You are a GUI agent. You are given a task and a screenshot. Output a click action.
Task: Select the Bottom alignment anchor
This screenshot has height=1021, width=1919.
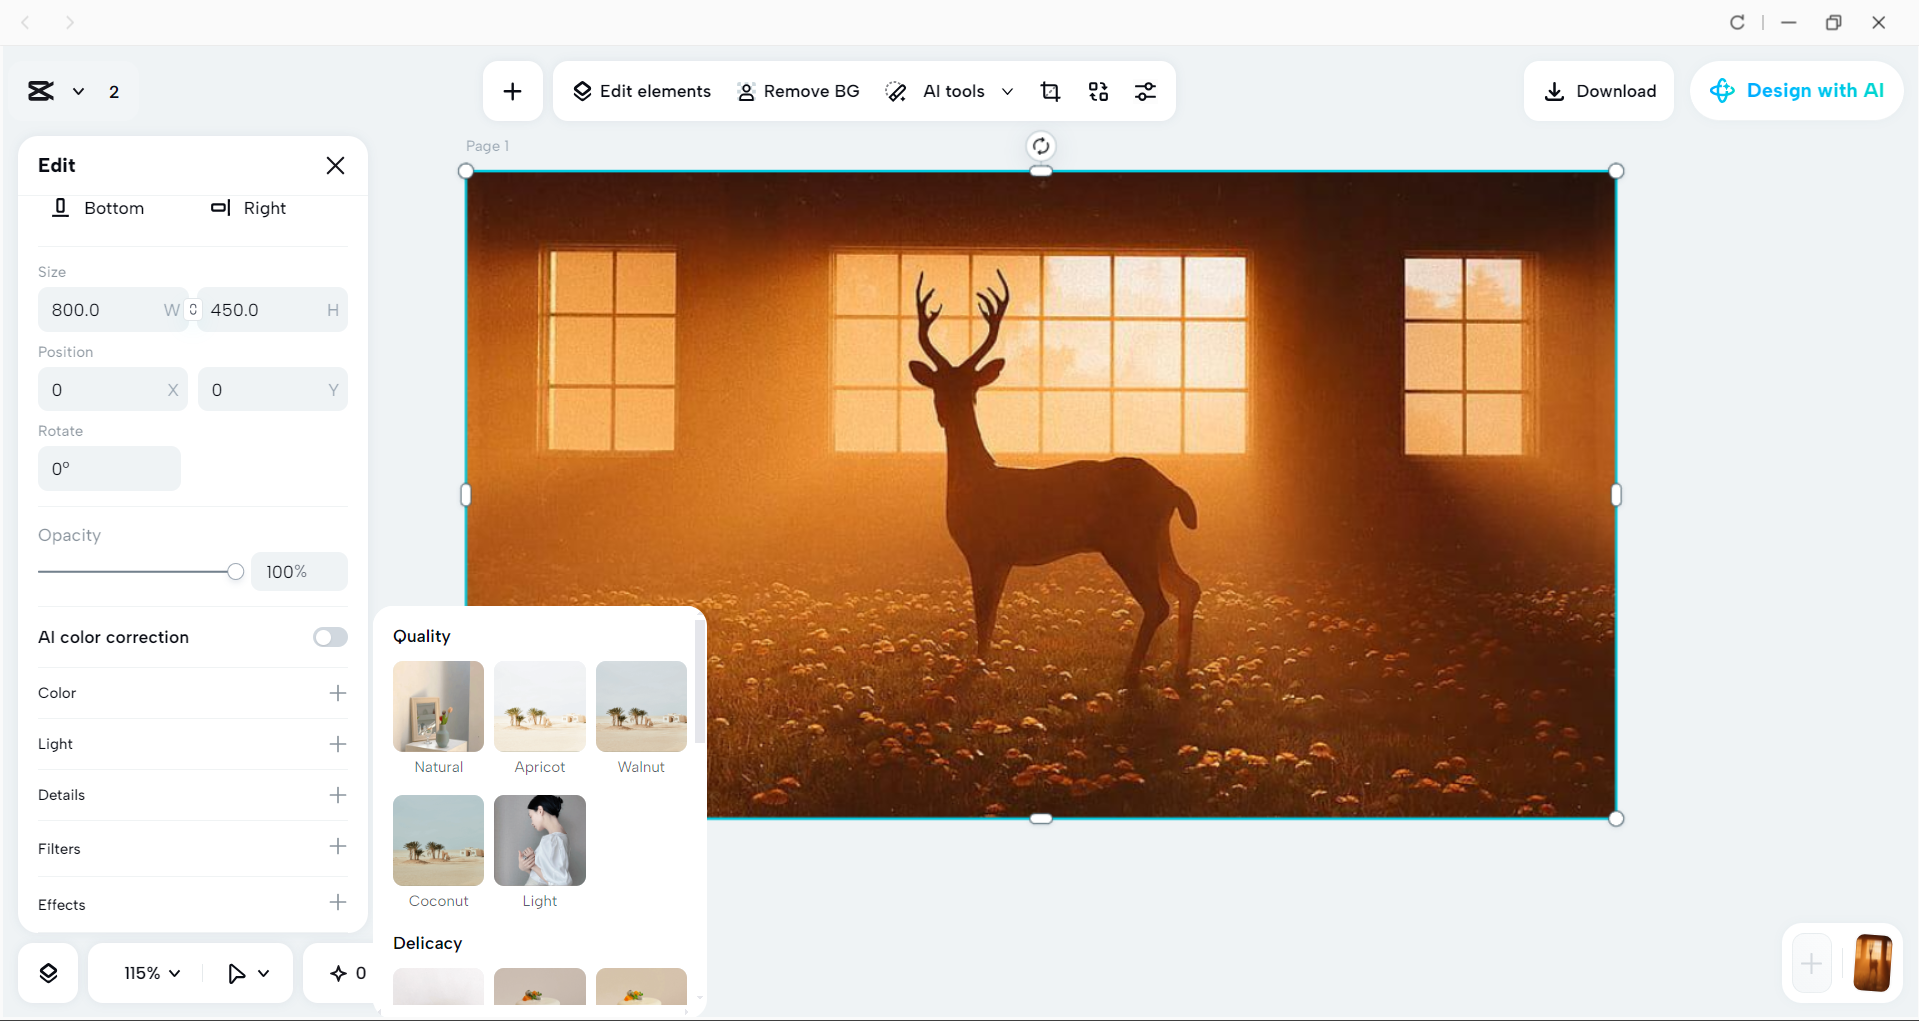coord(97,208)
